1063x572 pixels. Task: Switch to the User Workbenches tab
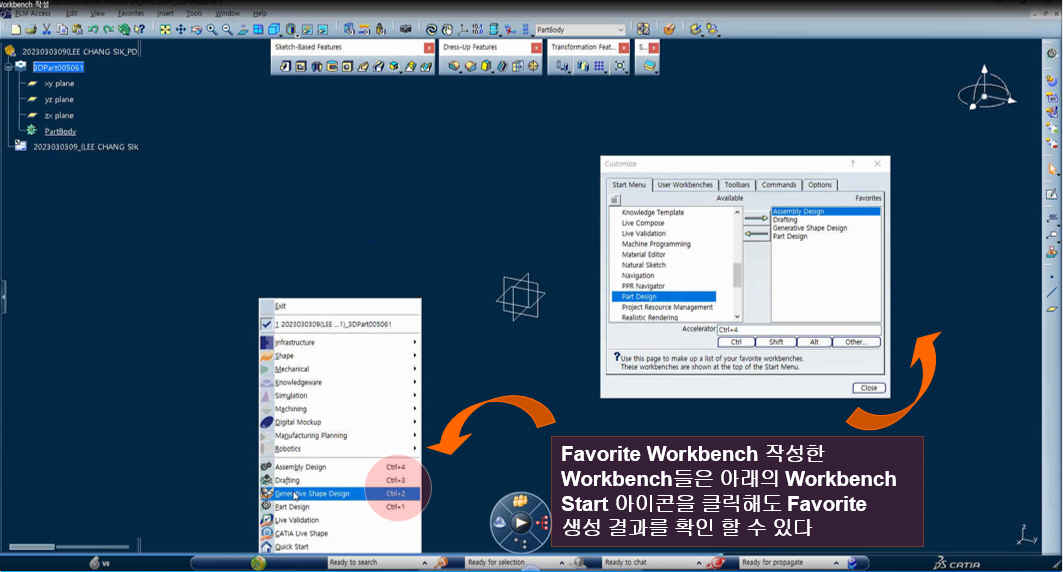pyautogui.click(x=685, y=185)
